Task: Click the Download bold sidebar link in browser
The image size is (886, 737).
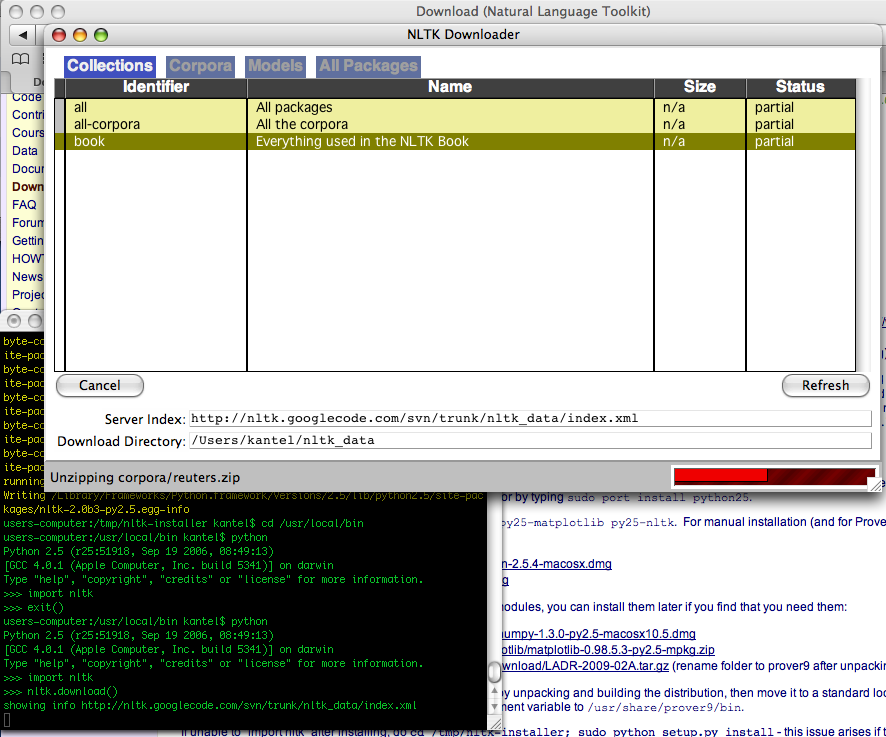Action: [28, 187]
